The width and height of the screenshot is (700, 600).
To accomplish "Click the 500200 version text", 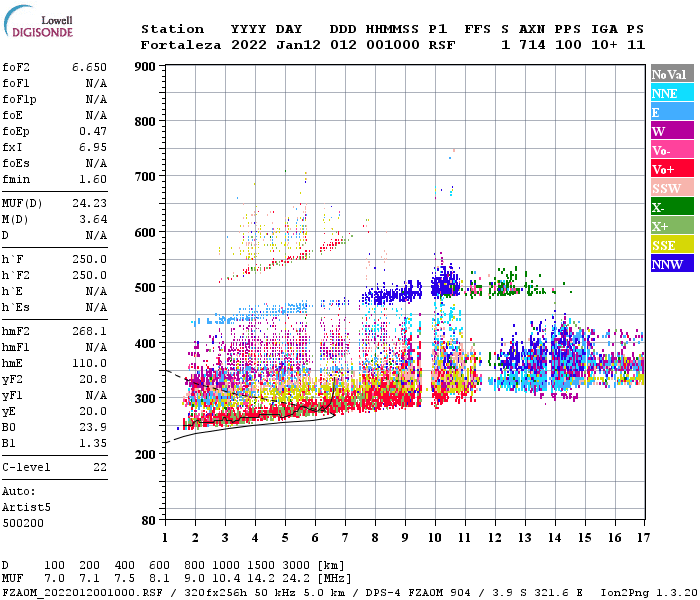I will click(23, 523).
